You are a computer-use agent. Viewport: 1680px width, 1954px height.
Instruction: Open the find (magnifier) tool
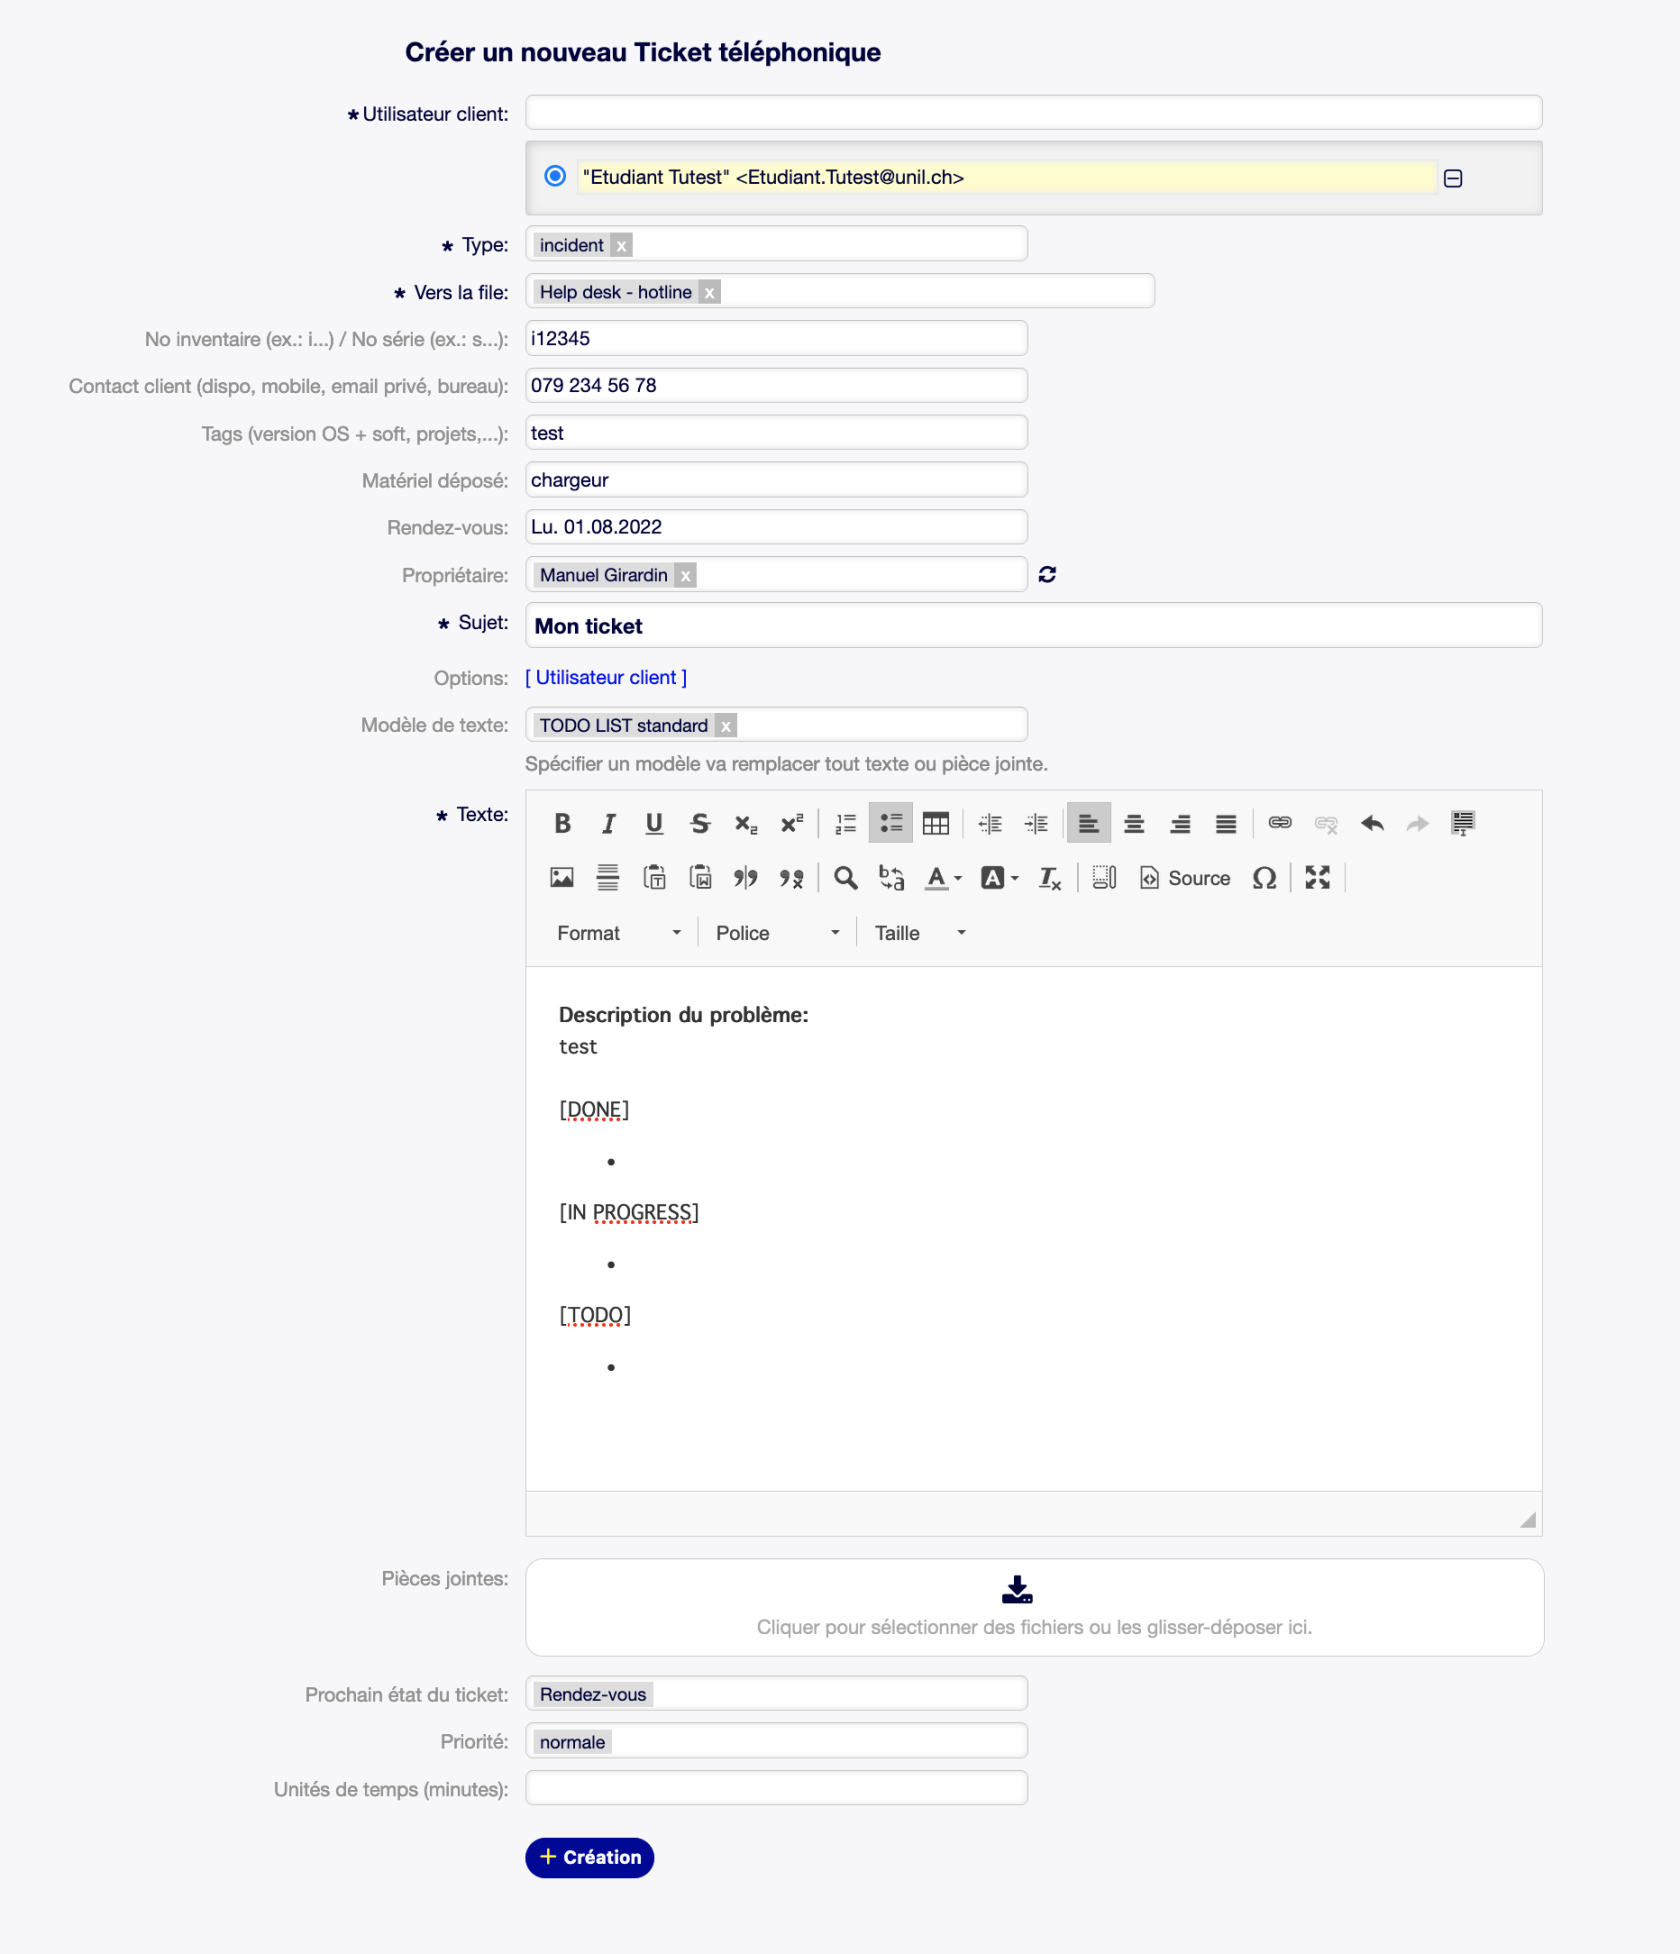point(846,878)
